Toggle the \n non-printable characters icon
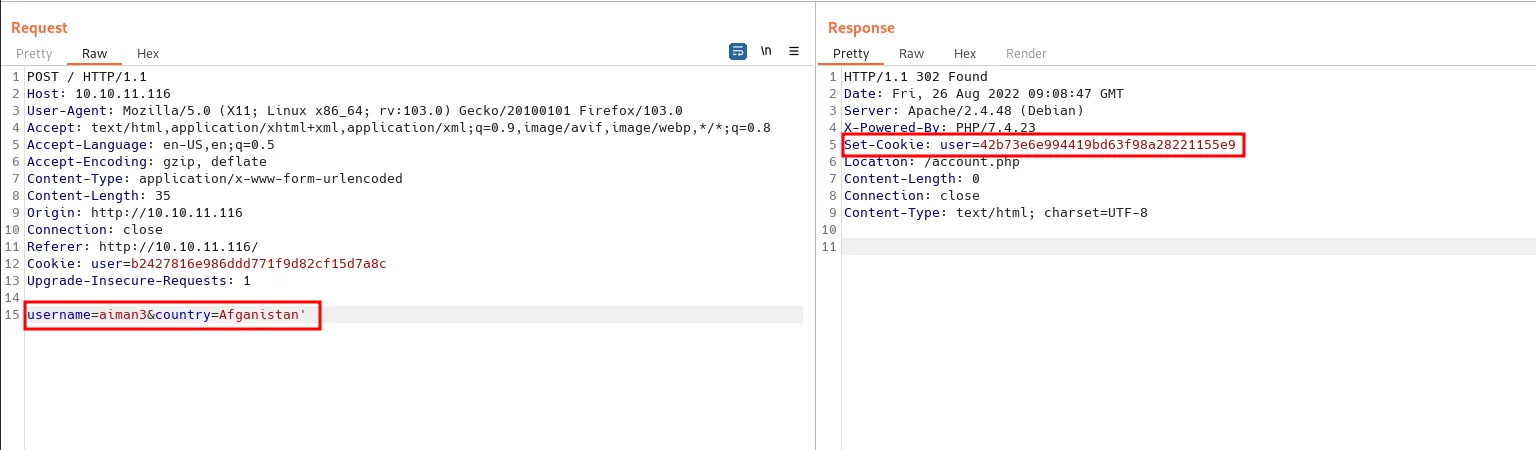 click(x=766, y=51)
